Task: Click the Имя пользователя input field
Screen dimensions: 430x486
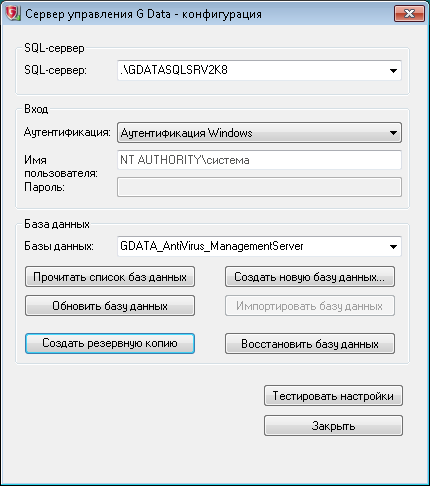Action: 259,160
